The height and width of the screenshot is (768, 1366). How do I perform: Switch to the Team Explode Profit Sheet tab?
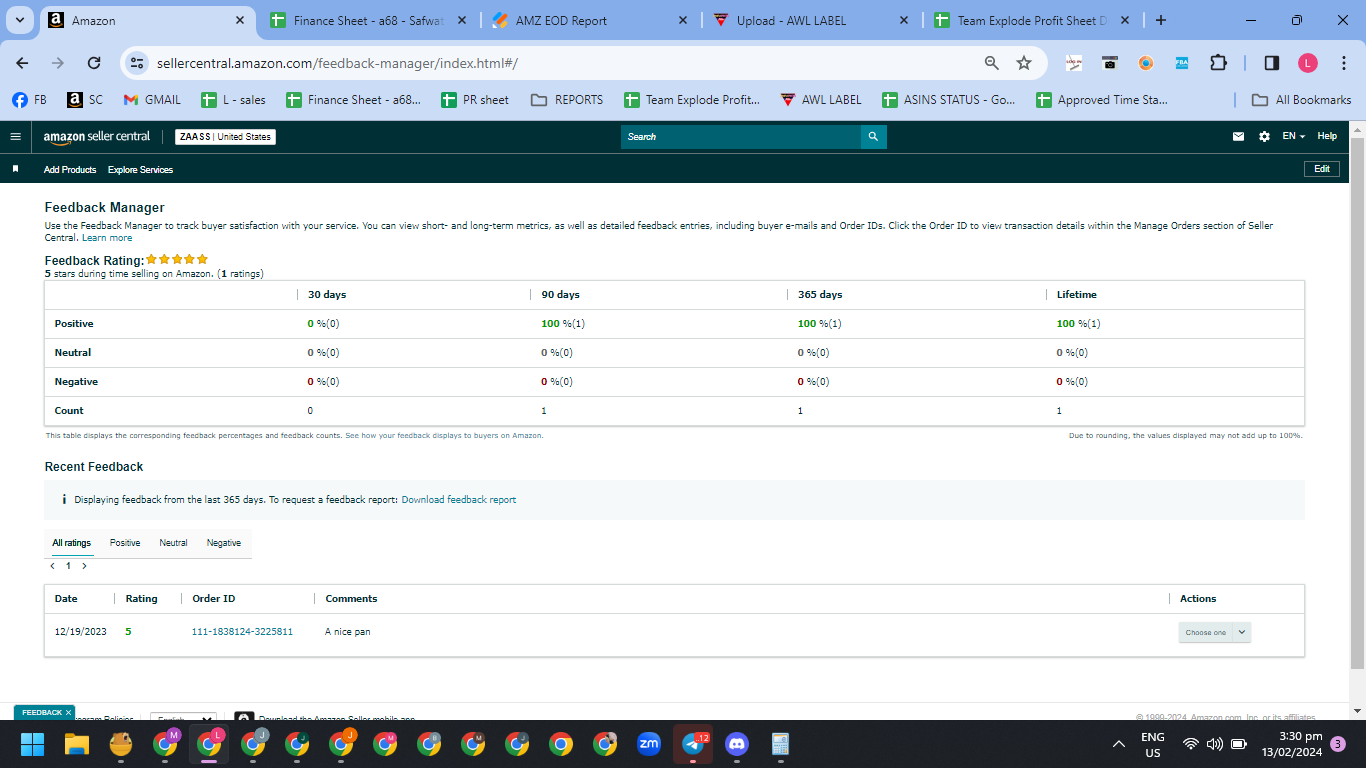(1032, 20)
